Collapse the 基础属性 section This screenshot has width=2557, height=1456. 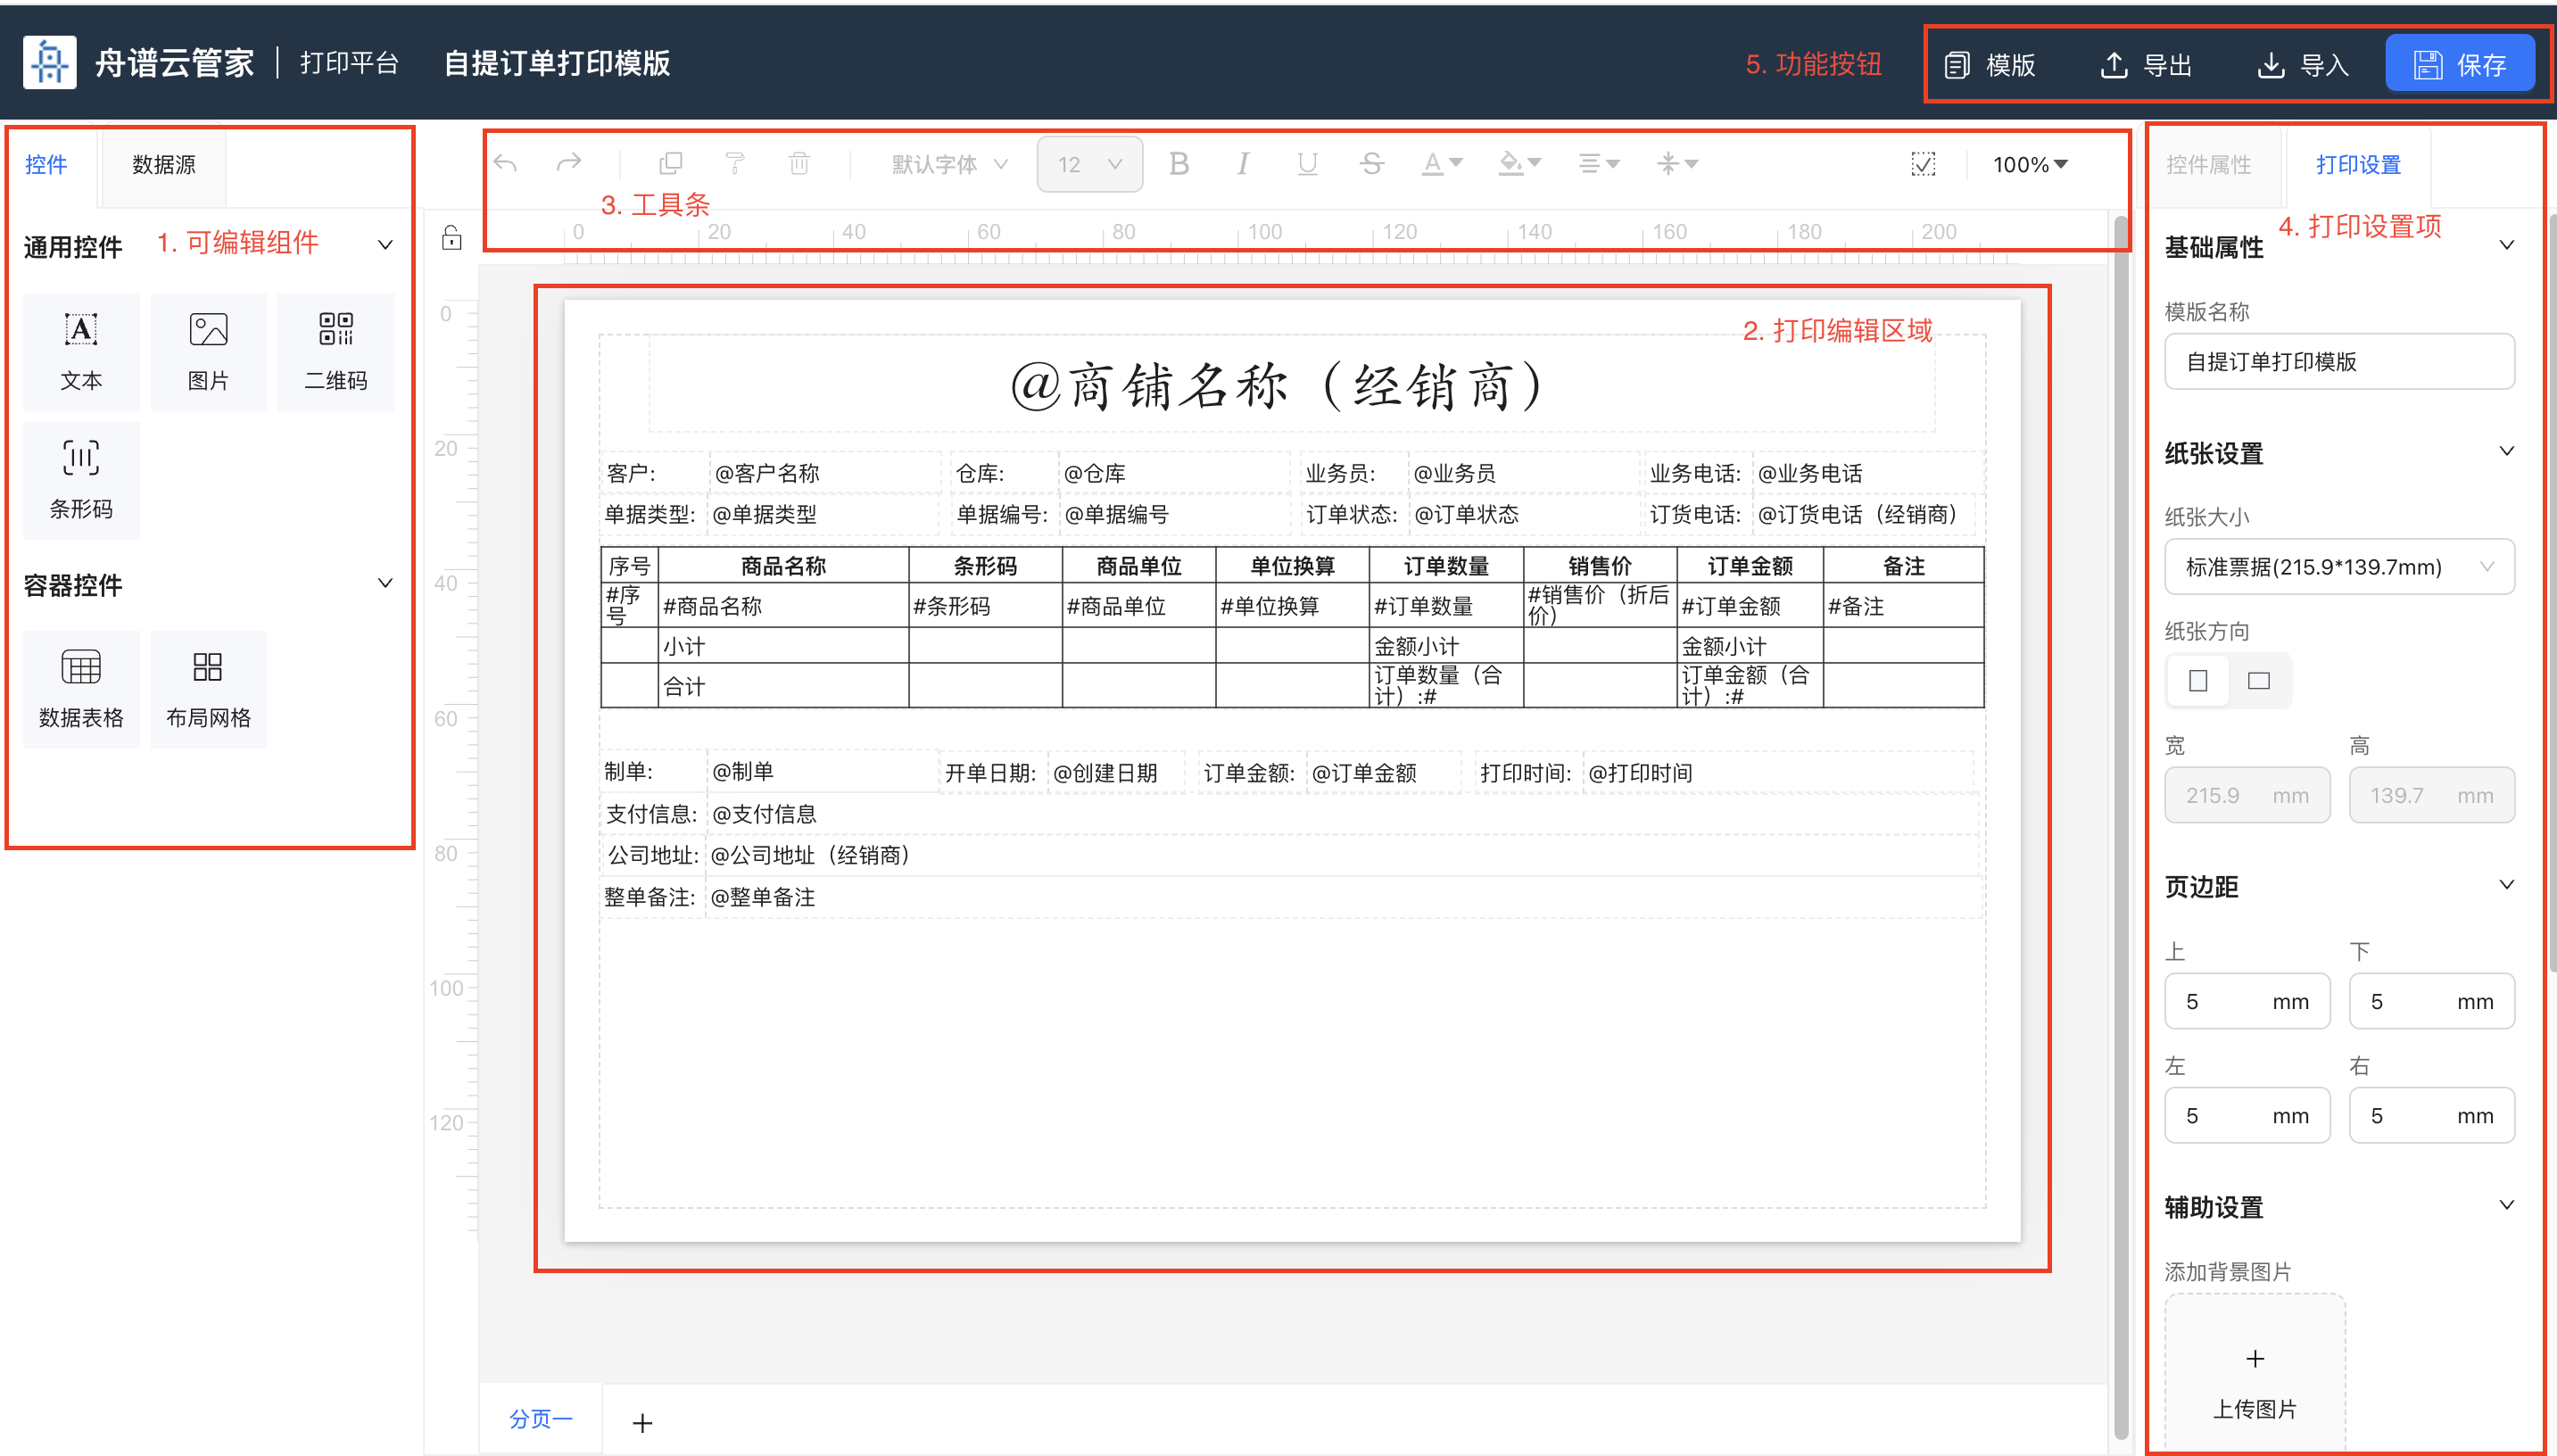[2507, 245]
